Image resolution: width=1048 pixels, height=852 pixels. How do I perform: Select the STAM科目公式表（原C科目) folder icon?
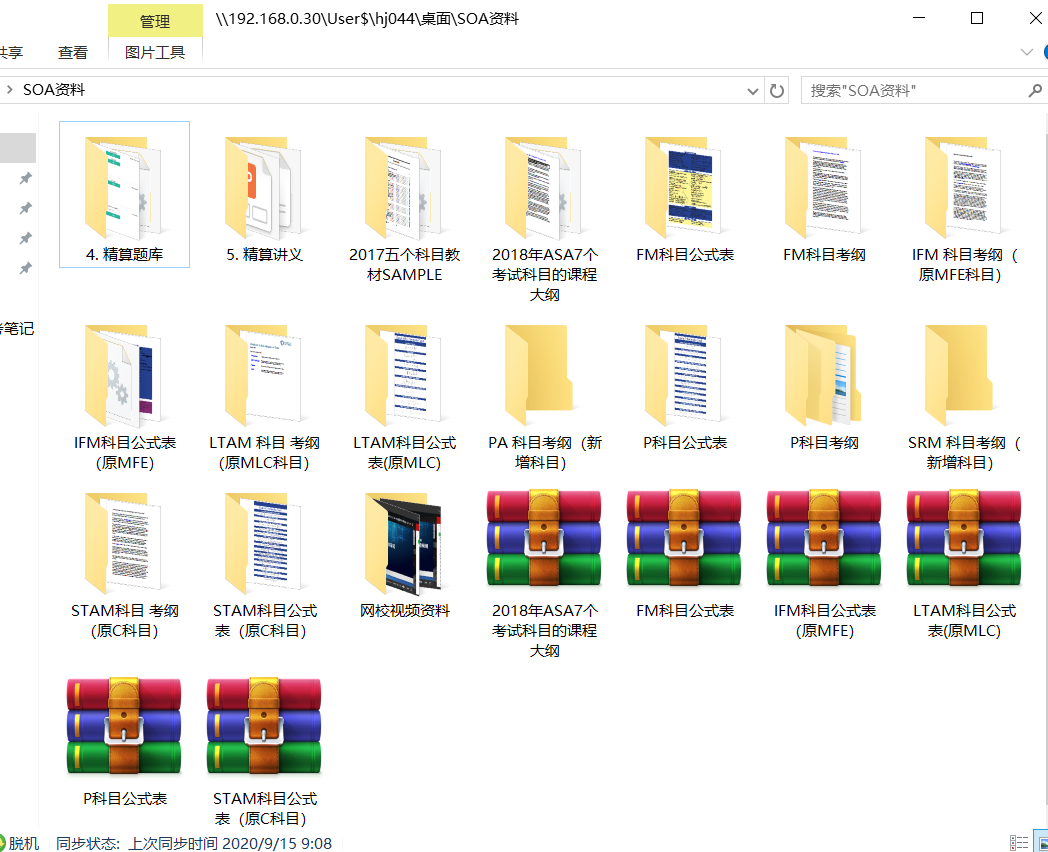pos(264,544)
